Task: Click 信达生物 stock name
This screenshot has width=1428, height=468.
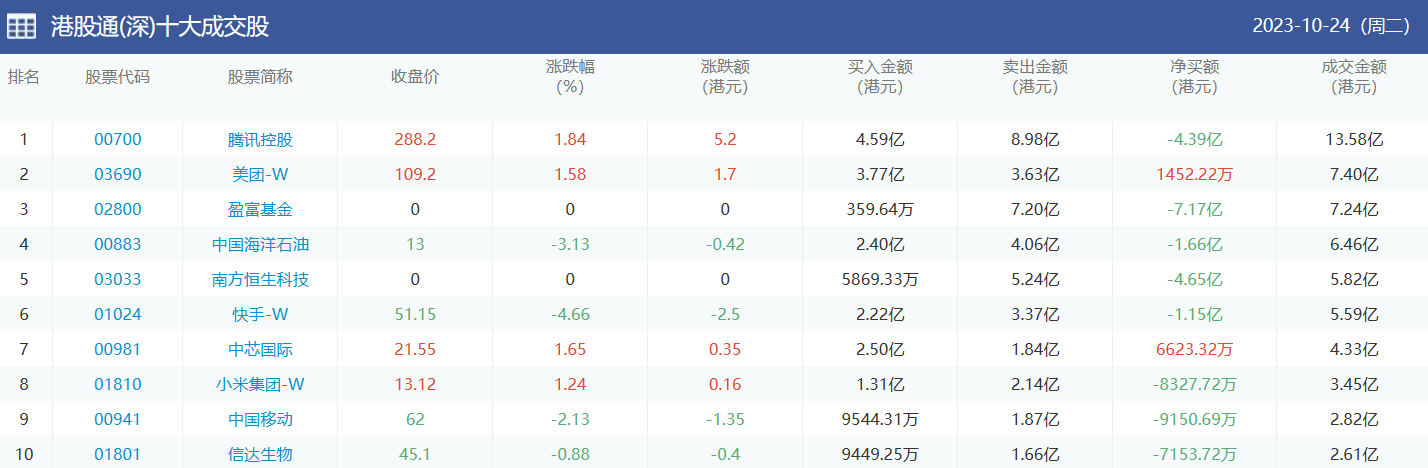Action: click(x=260, y=455)
